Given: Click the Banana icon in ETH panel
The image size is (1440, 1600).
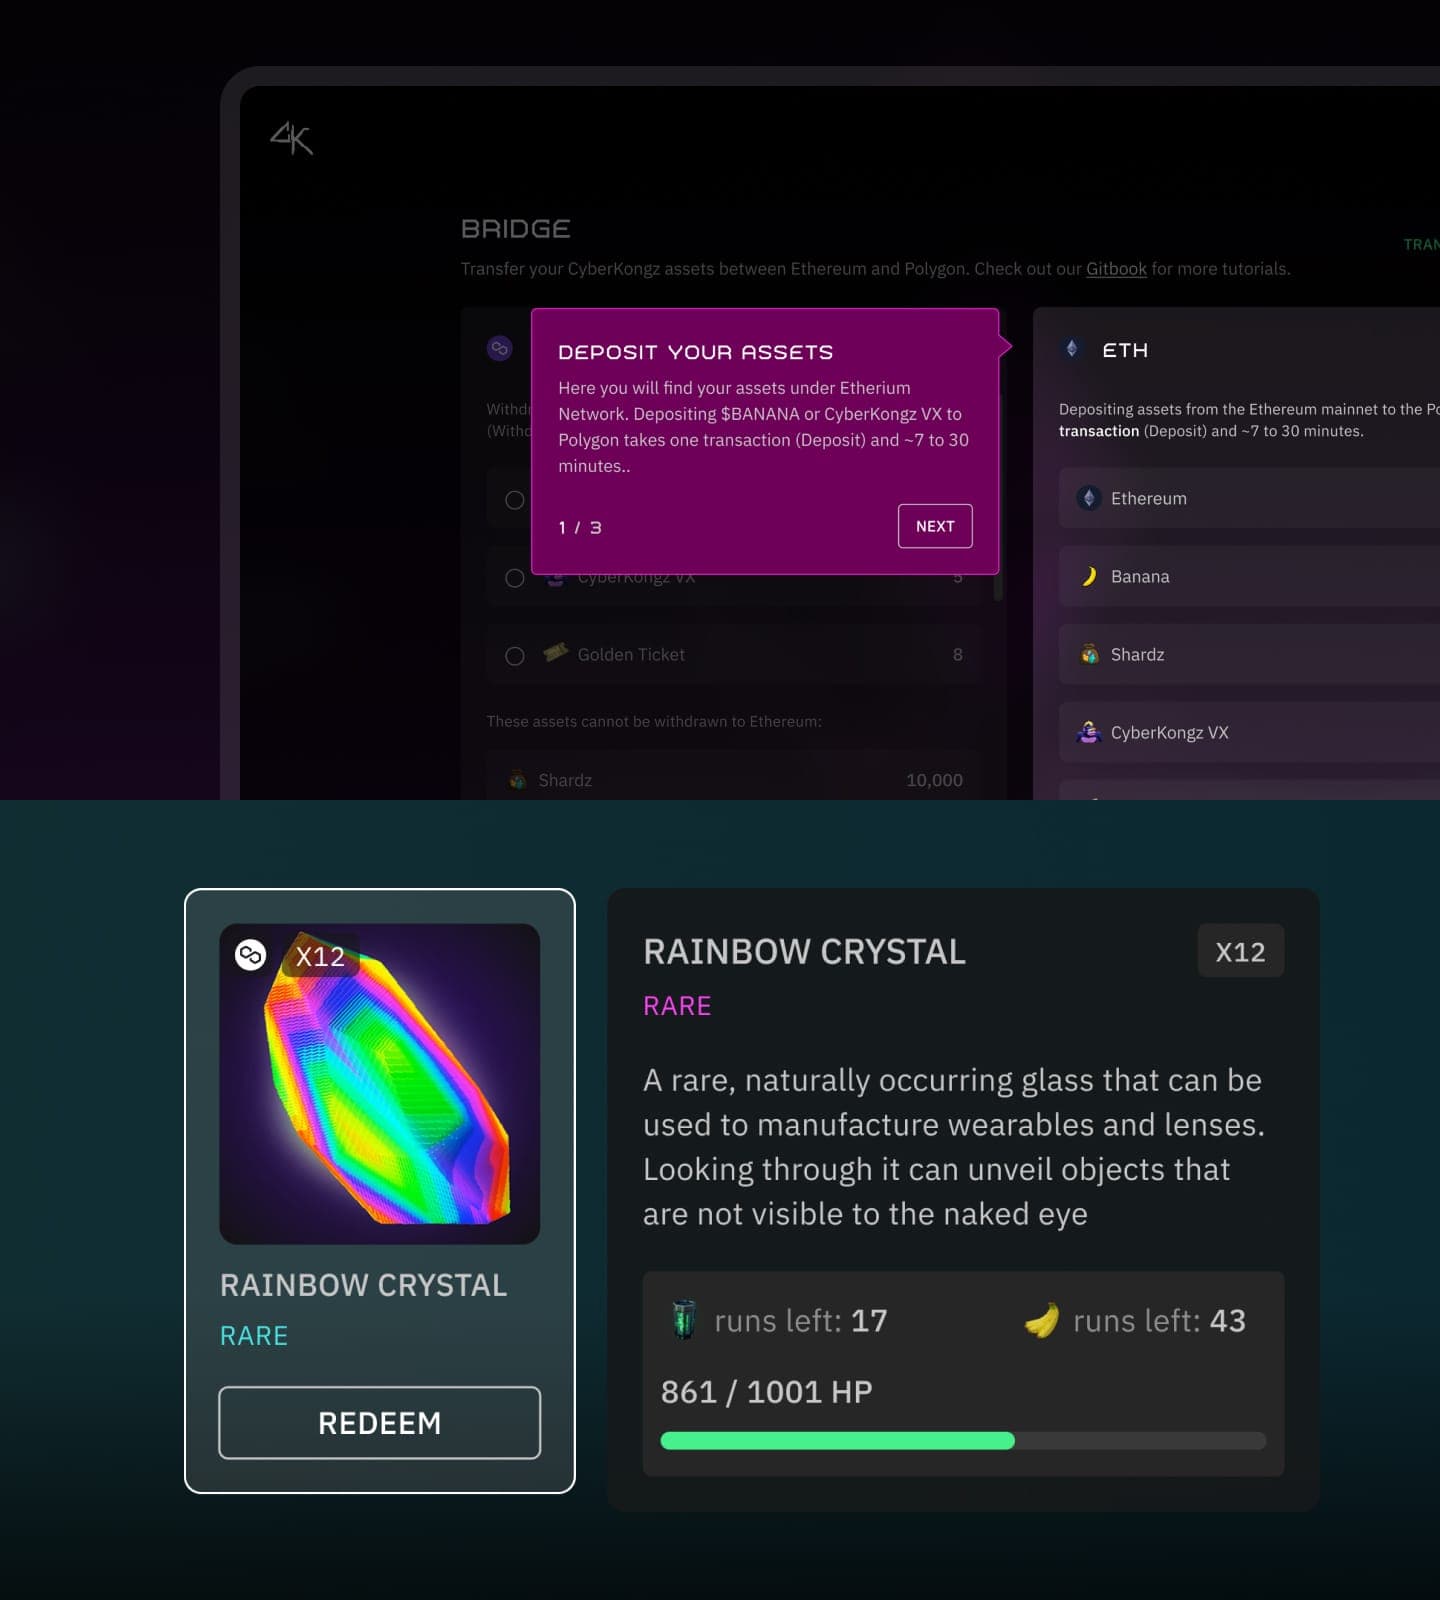Looking at the screenshot, I should tap(1089, 576).
